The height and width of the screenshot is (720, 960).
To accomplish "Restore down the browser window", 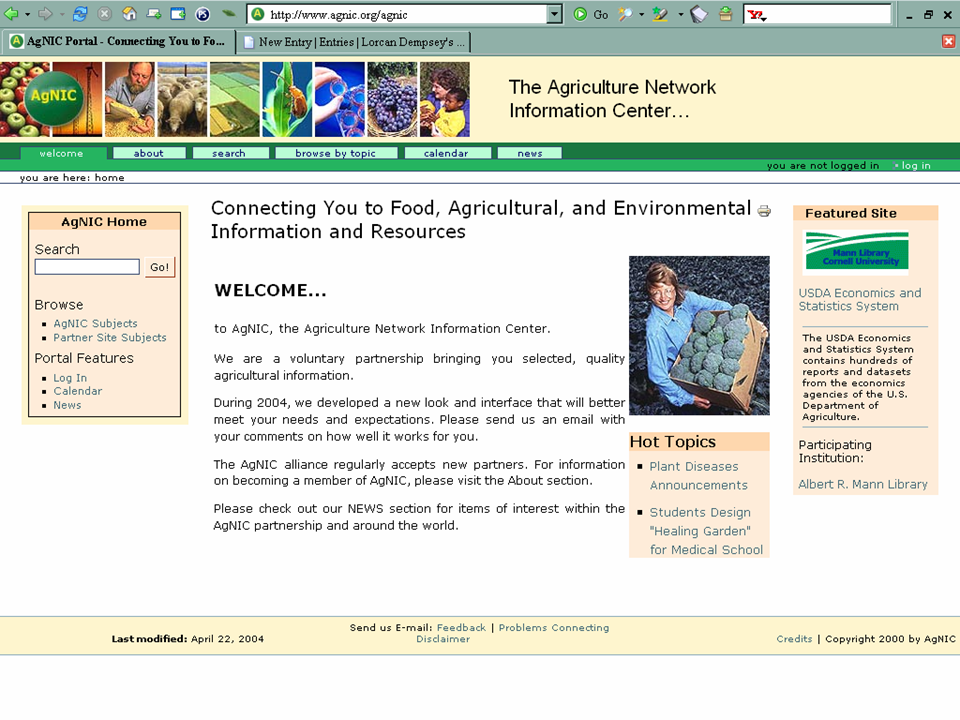I will tap(928, 15).
